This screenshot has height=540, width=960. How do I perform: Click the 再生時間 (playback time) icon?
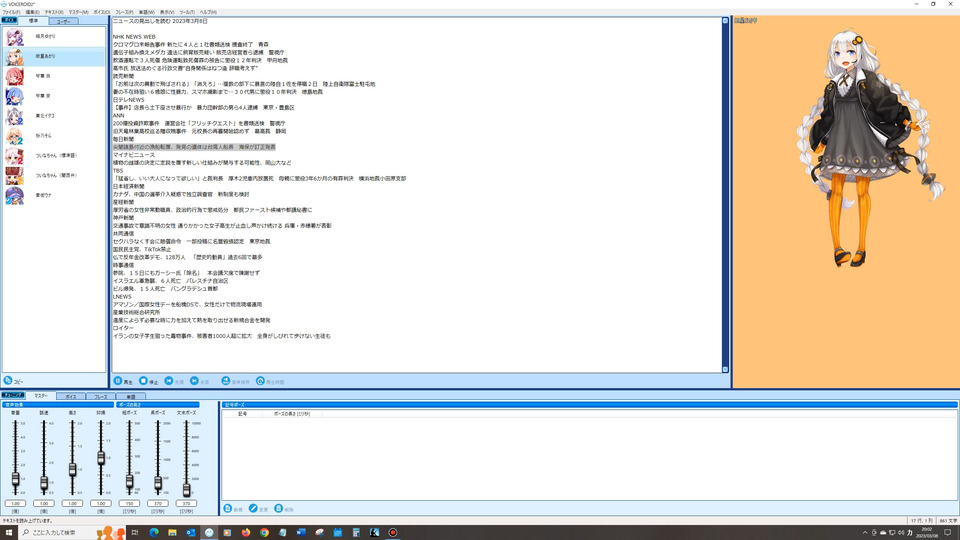(x=260, y=381)
